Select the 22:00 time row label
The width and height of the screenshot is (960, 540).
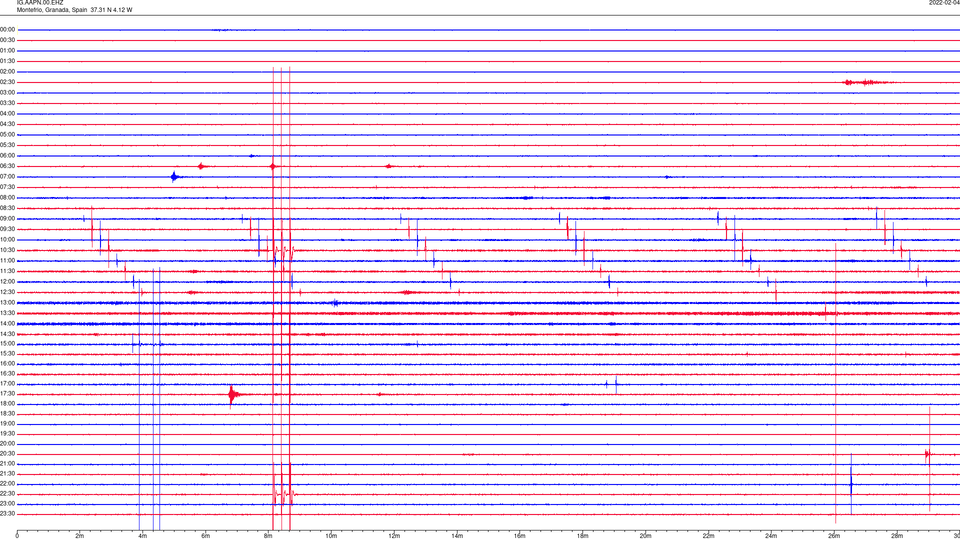(x=7, y=484)
